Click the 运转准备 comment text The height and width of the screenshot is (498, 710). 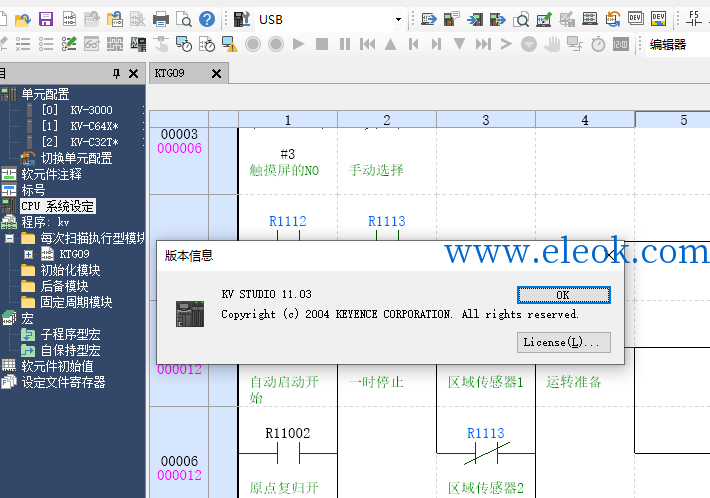pyautogui.click(x=574, y=382)
